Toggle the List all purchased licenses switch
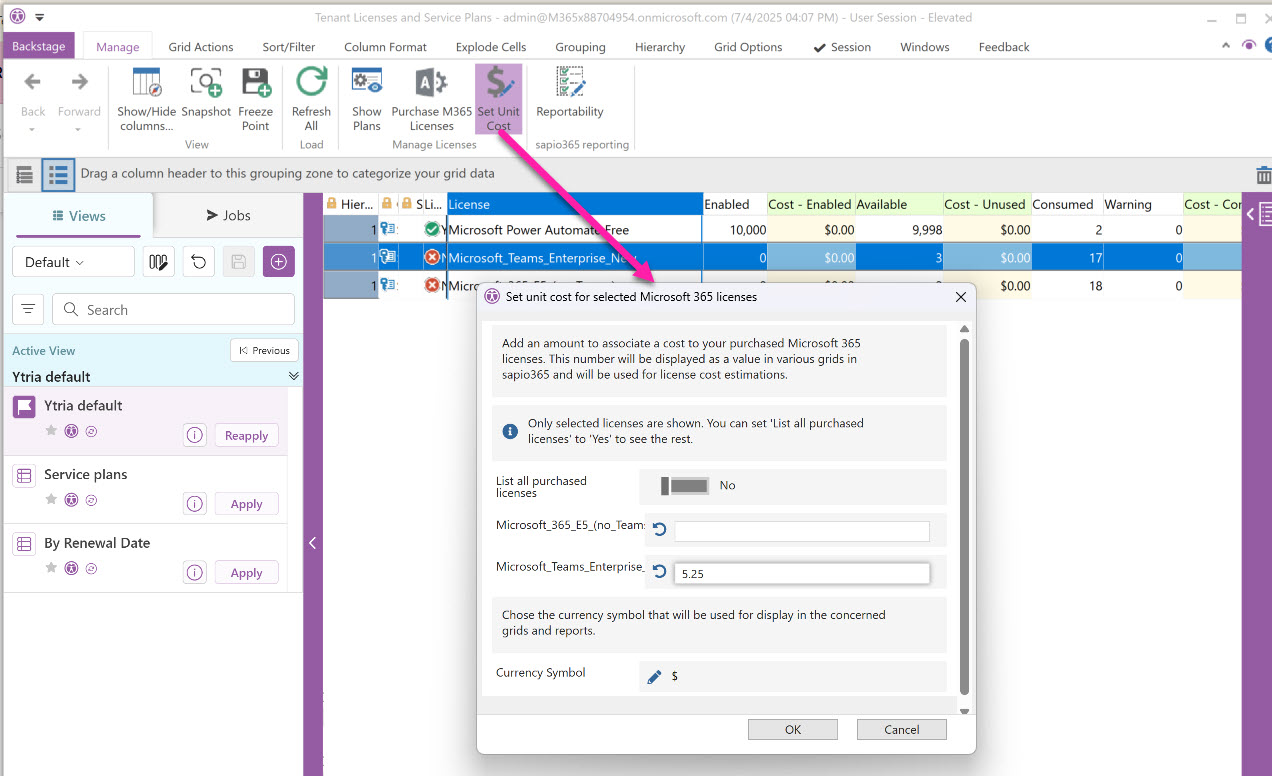Viewport: 1272px width, 776px height. (x=685, y=485)
